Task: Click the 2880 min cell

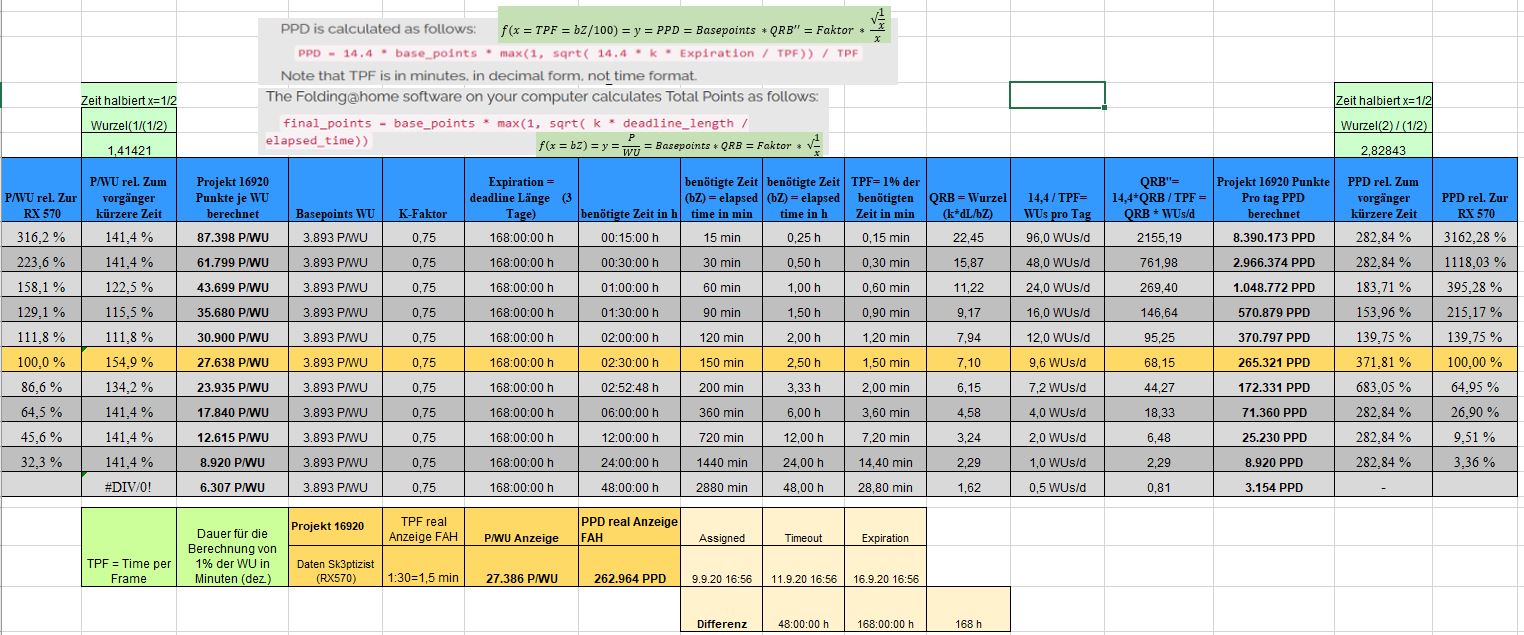Action: [x=721, y=487]
